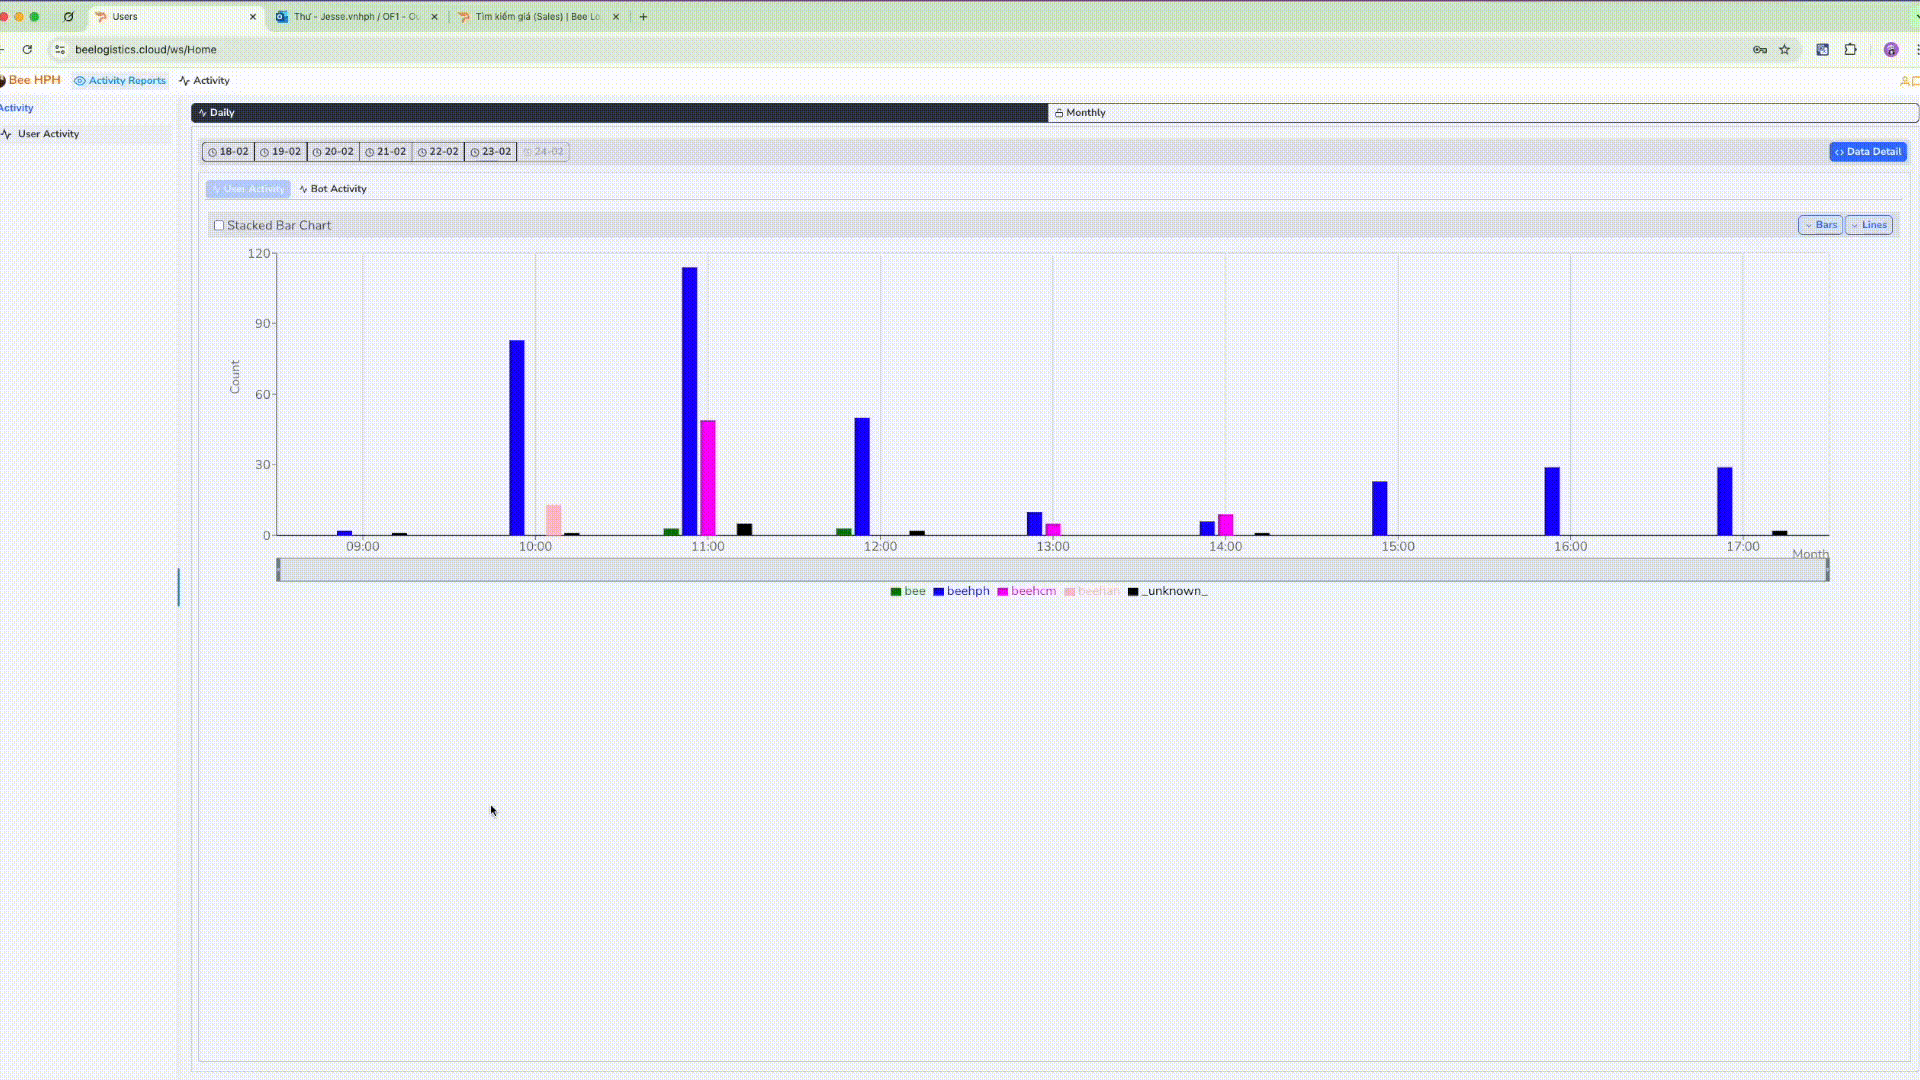
Task: Click the activity waveform icon on the Daily header
Action: [200, 112]
